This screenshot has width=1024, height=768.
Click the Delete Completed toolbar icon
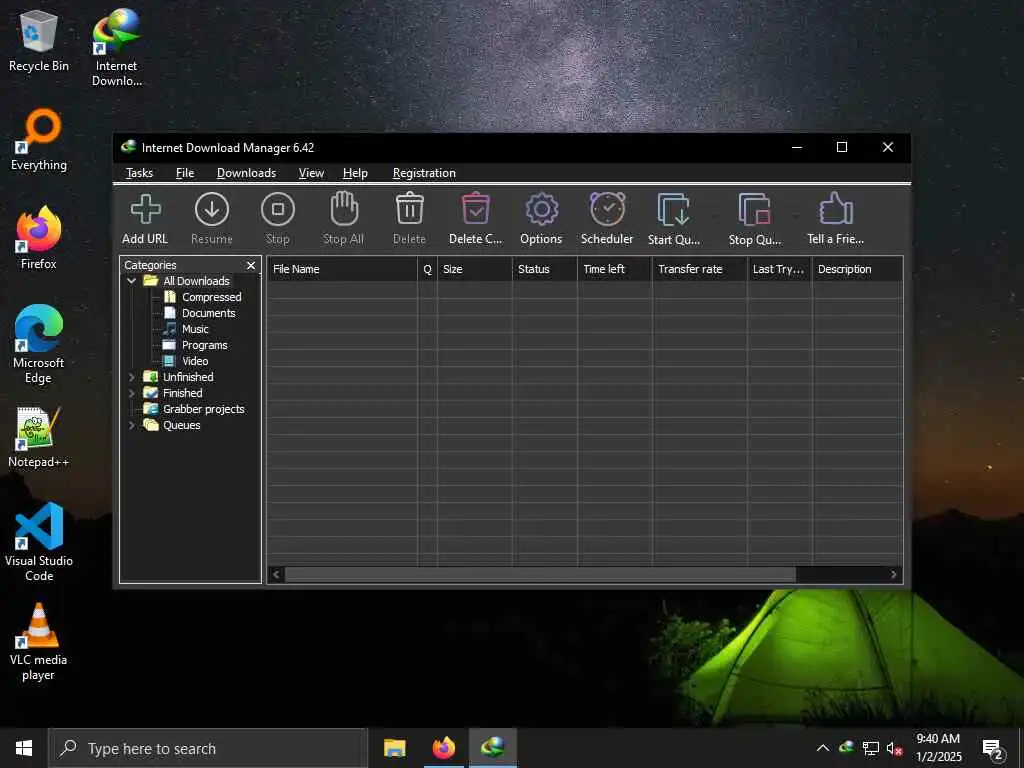tap(475, 209)
